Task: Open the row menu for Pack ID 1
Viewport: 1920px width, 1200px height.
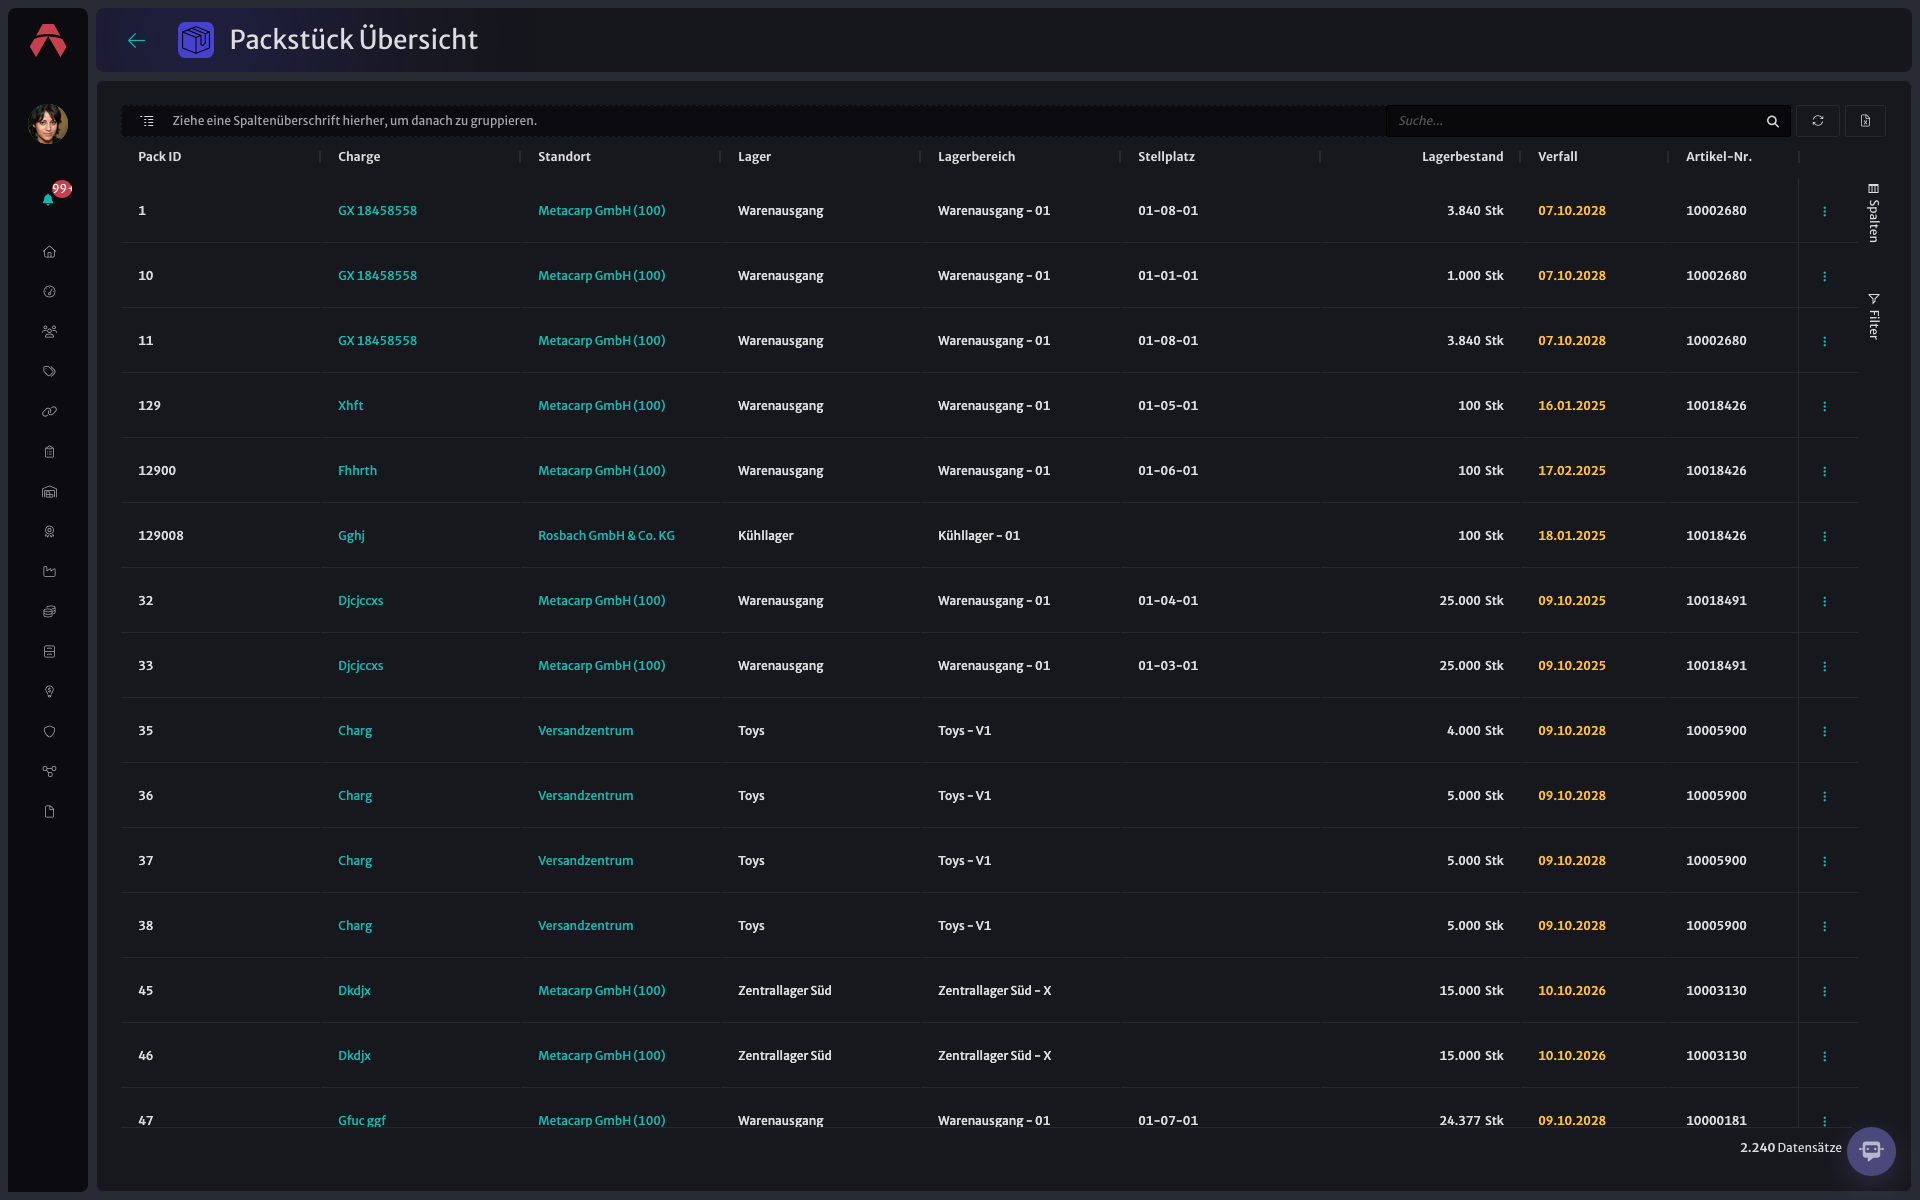Action: click(x=1825, y=211)
